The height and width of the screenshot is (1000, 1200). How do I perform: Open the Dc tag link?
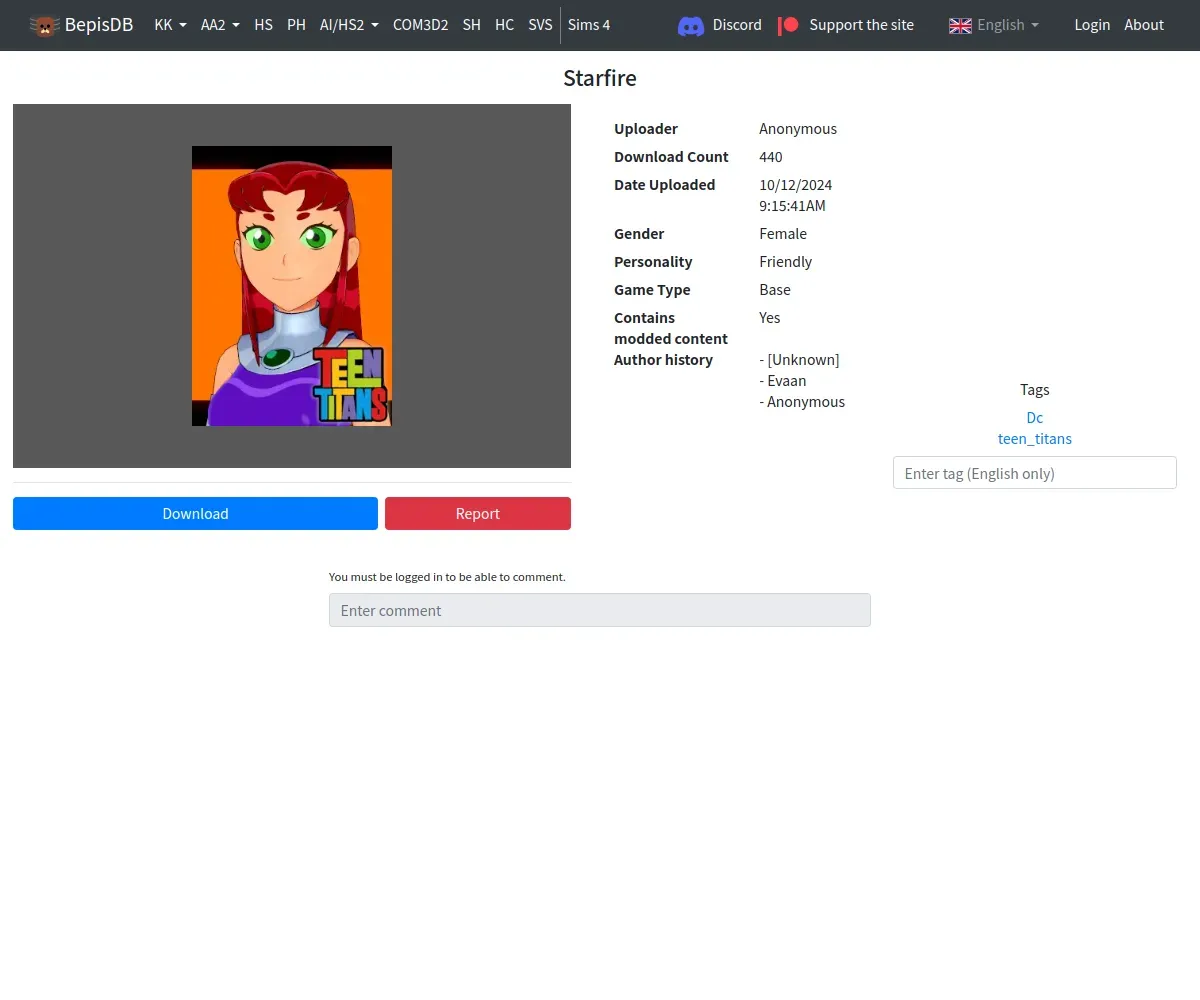(1035, 417)
